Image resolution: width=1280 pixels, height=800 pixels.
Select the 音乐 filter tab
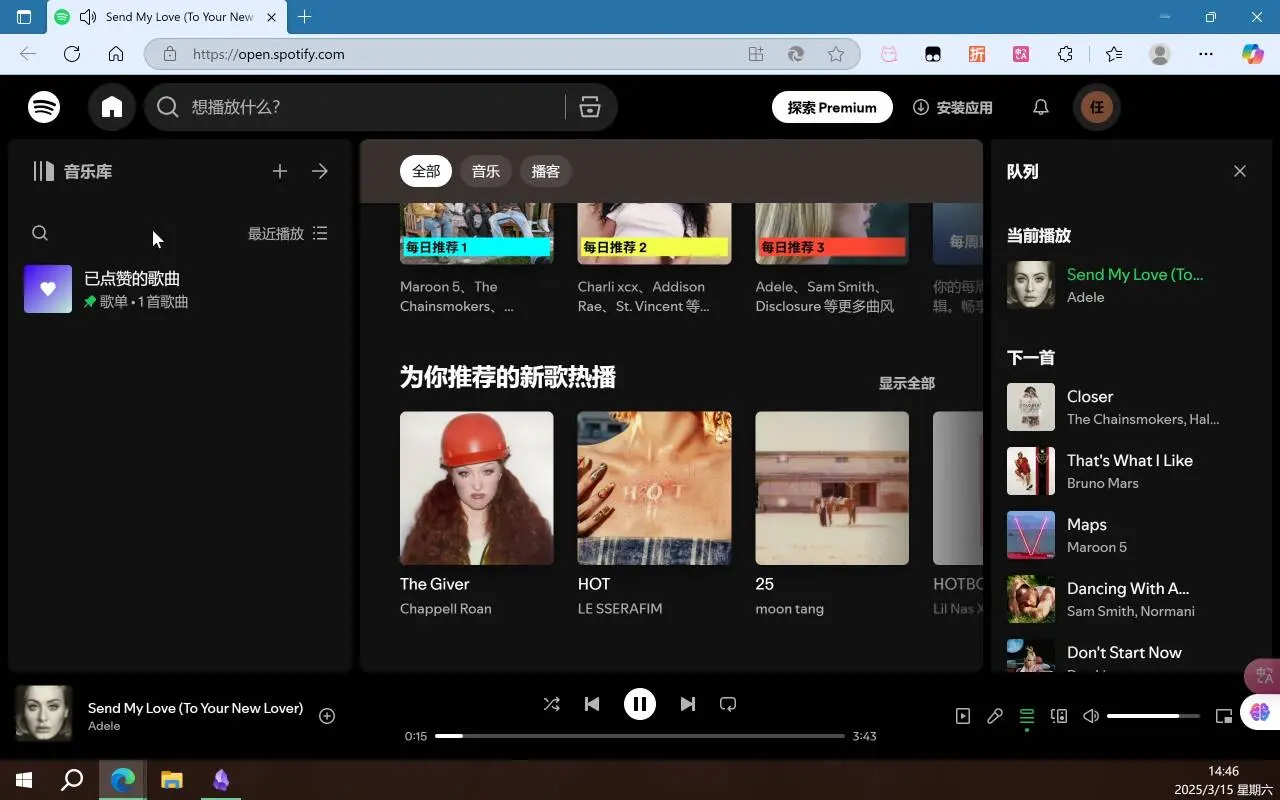(x=486, y=171)
